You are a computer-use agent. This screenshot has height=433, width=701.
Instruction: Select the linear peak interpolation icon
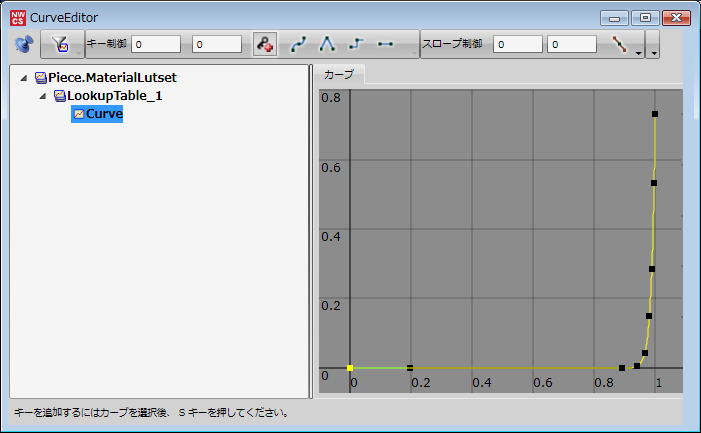click(x=327, y=44)
